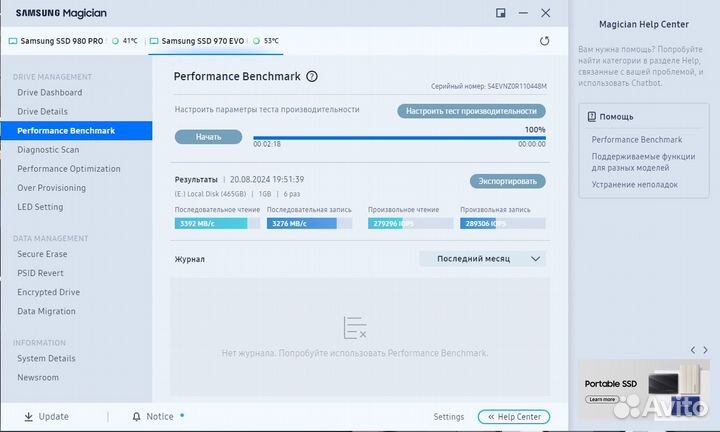Open Data Migration
Screen dimensions: 720x432
(x=46, y=311)
